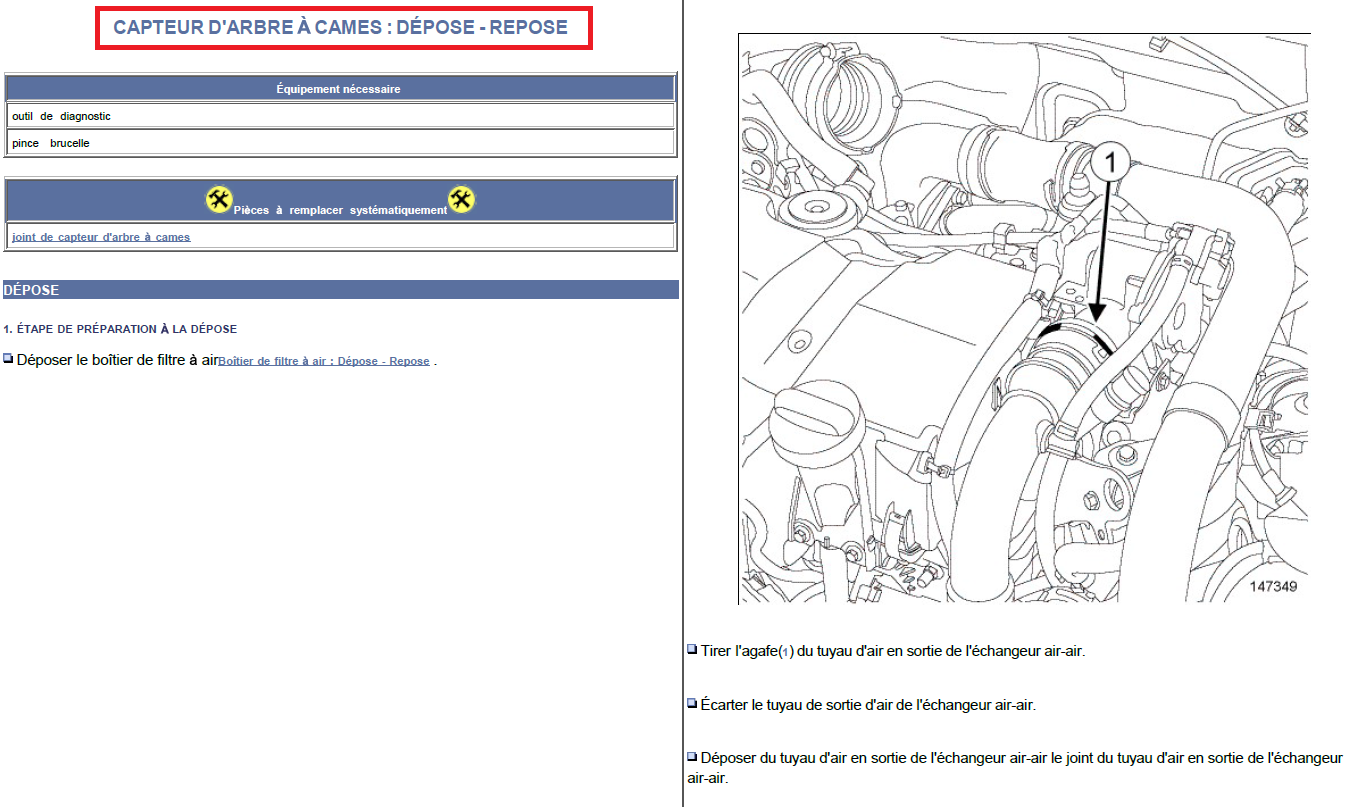Click the DÉPOSE section header bar
Viewport: 1364px width, 807px height.
point(340,290)
